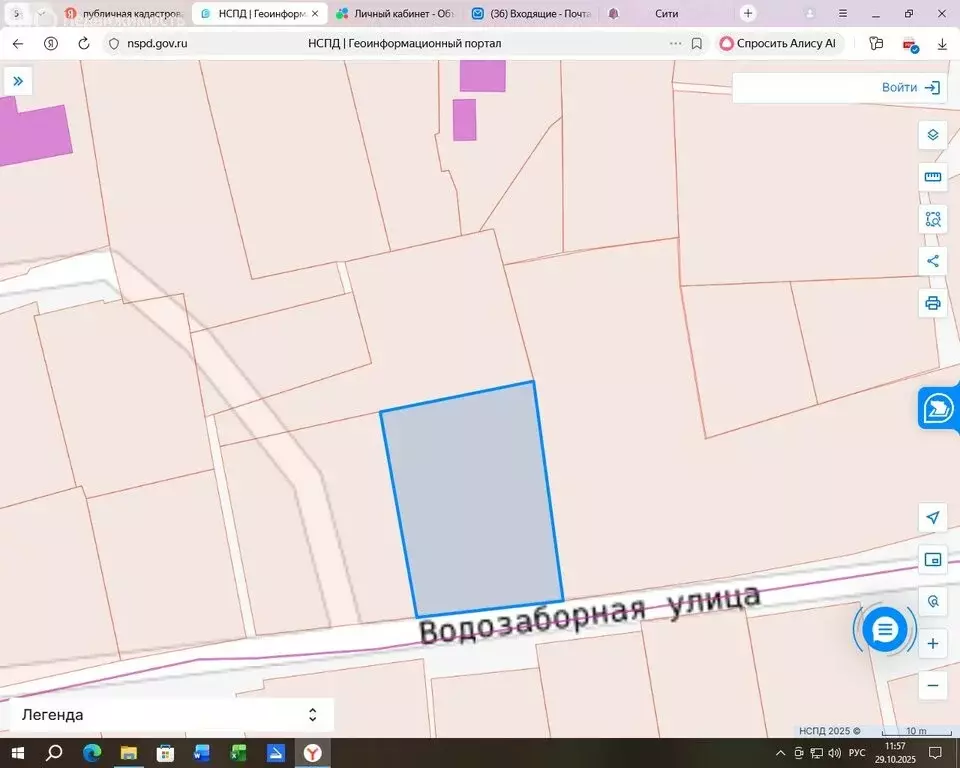Image resolution: width=960 pixels, height=768 pixels.
Task: Share the current map view
Action: (932, 260)
